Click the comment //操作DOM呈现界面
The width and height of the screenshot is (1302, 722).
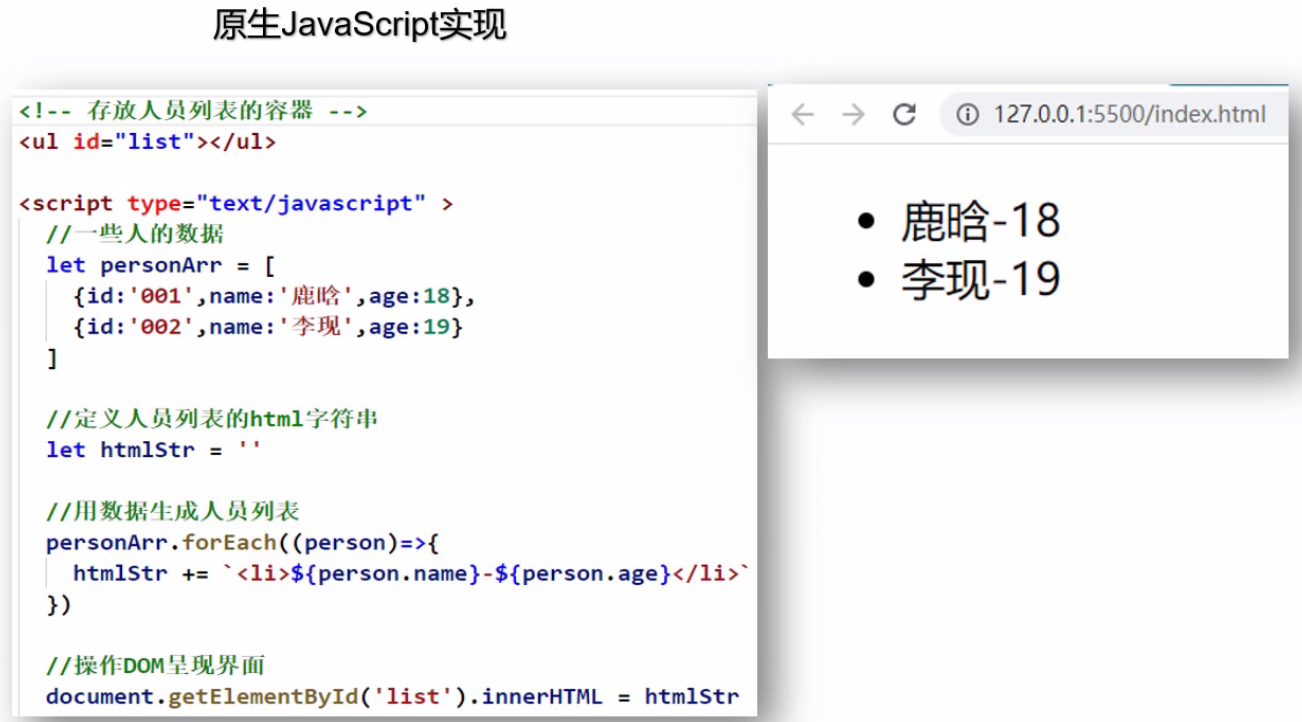pyautogui.click(x=155, y=666)
